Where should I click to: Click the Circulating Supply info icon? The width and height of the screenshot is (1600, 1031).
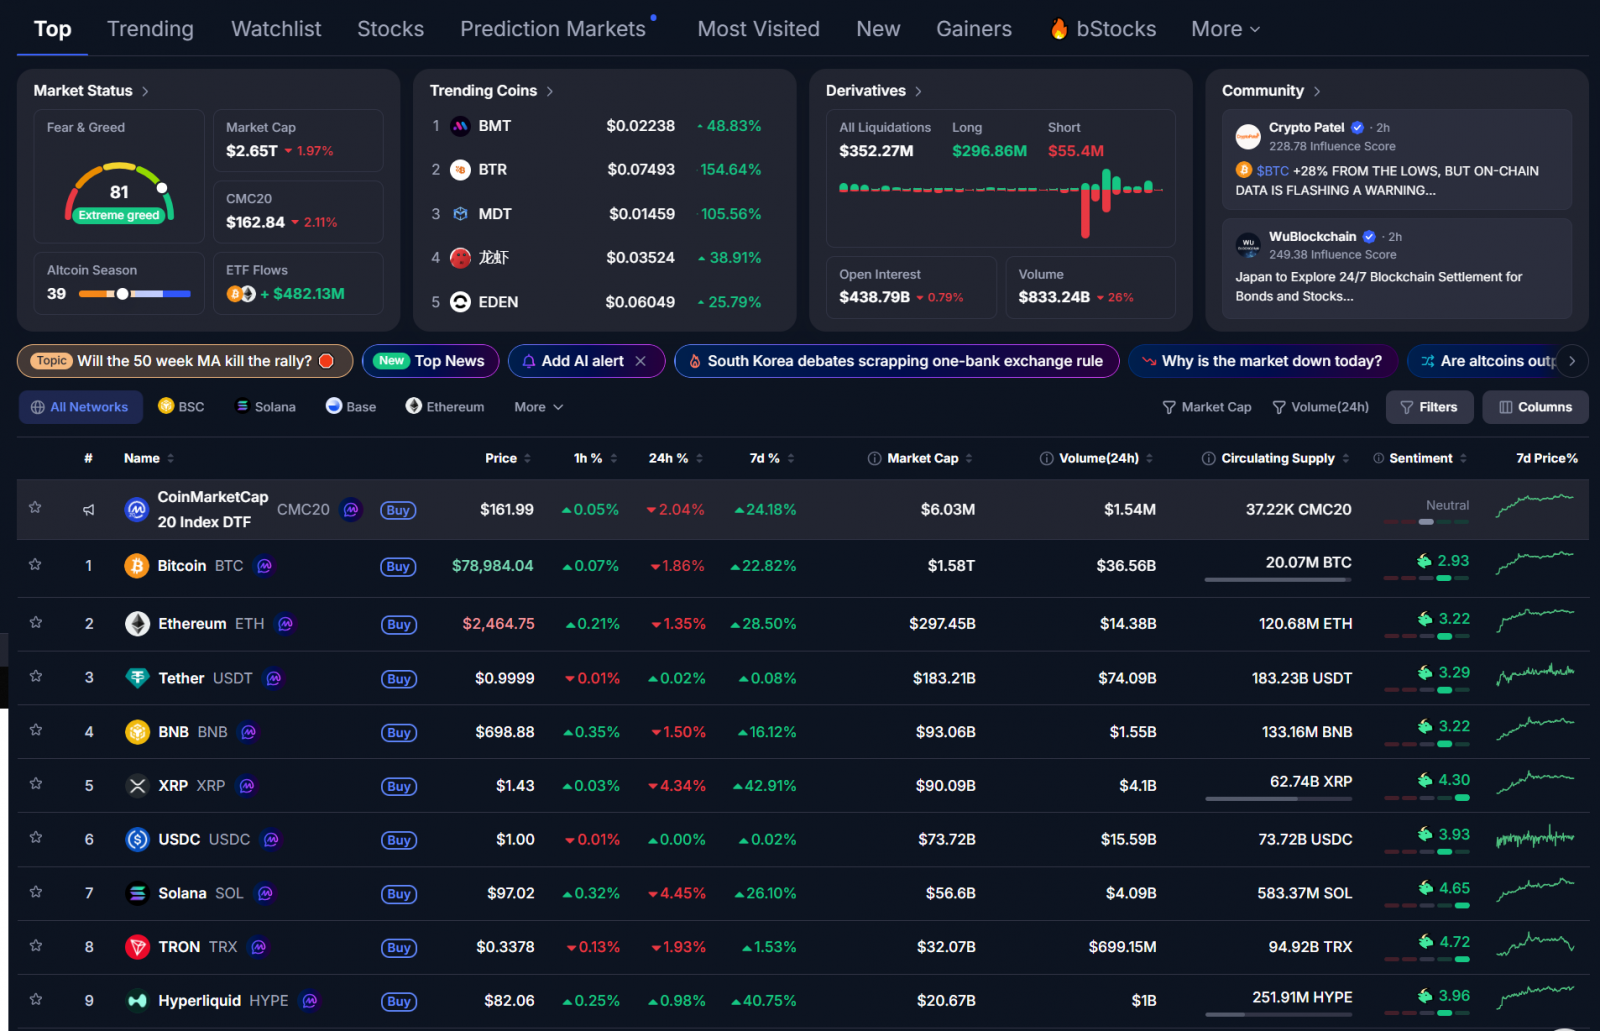tap(1209, 459)
